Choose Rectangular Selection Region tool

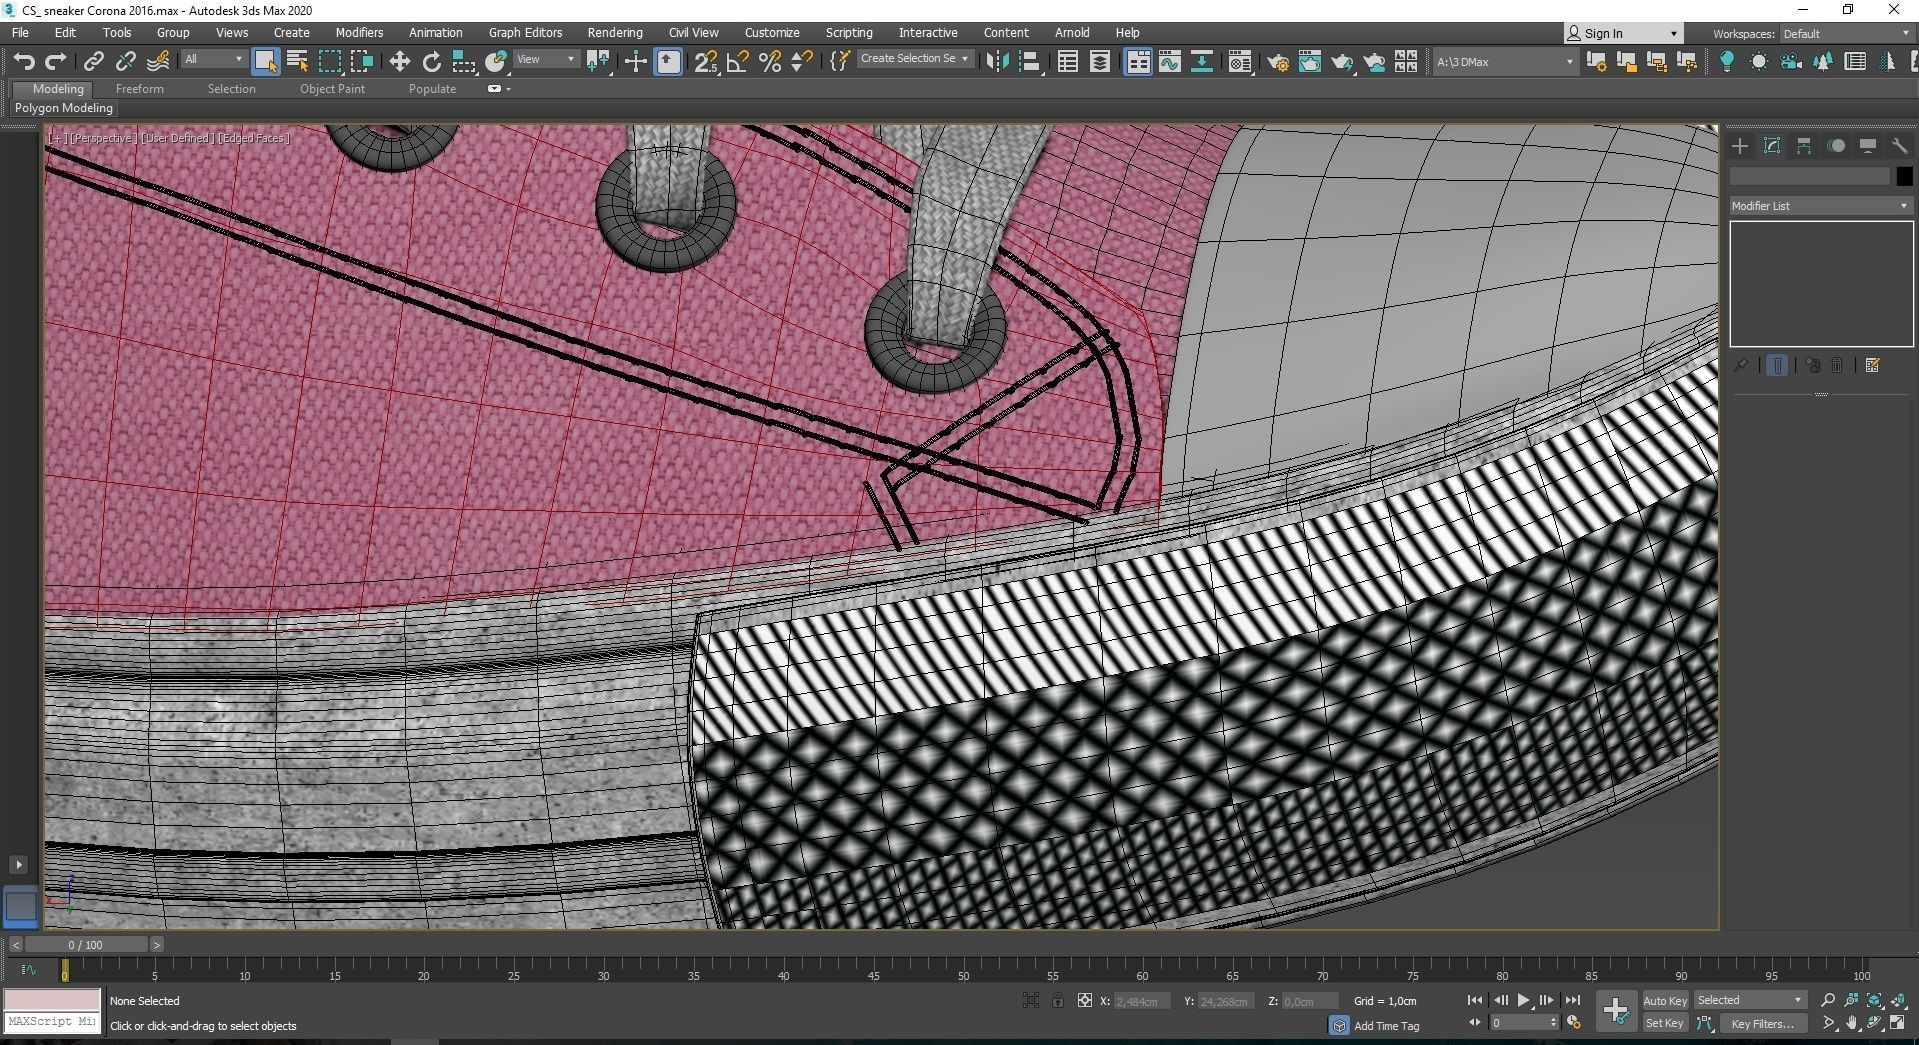point(329,62)
